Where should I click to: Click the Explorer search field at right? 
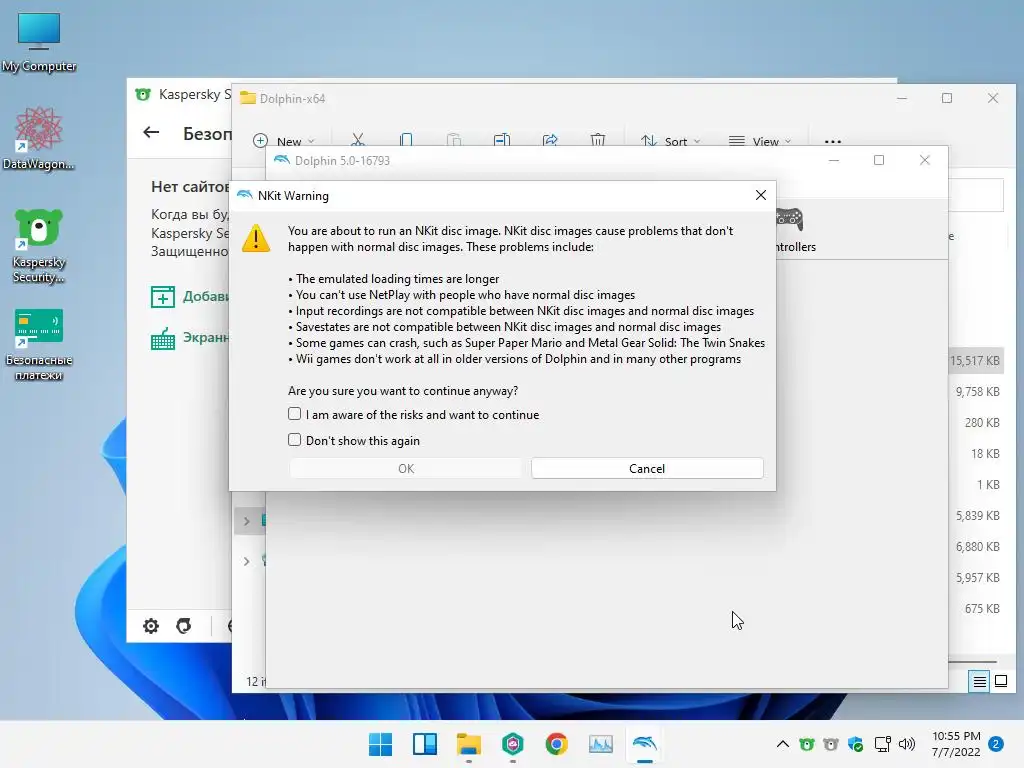[x=976, y=195]
